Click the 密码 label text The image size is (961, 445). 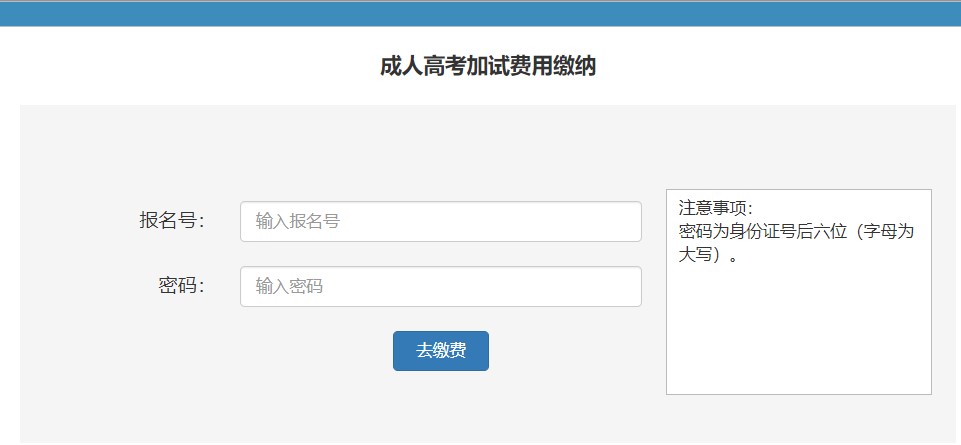[181, 286]
